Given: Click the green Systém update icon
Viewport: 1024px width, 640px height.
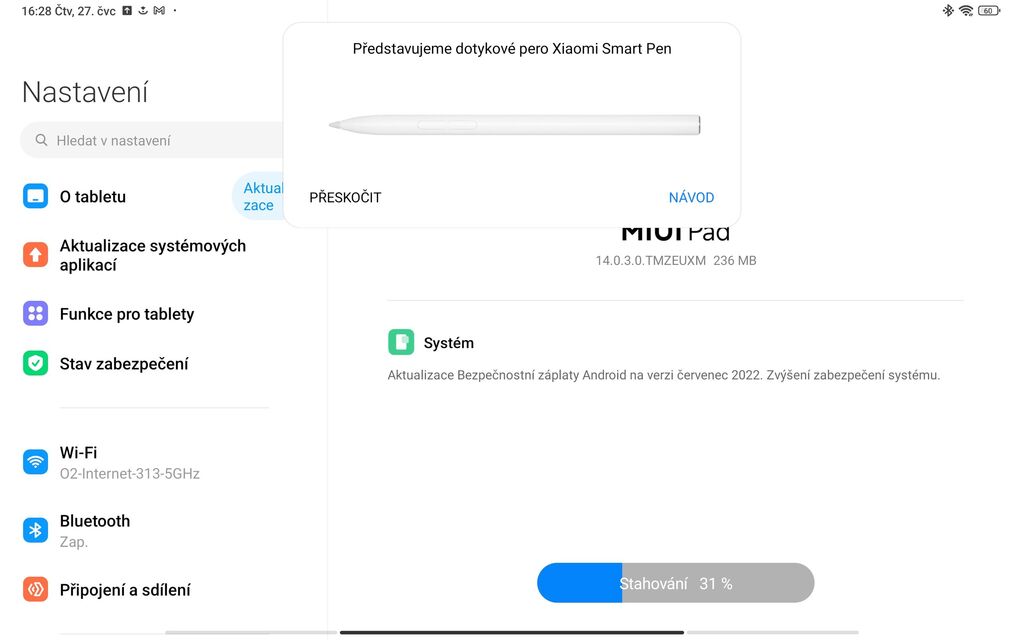Looking at the screenshot, I should pos(400,342).
